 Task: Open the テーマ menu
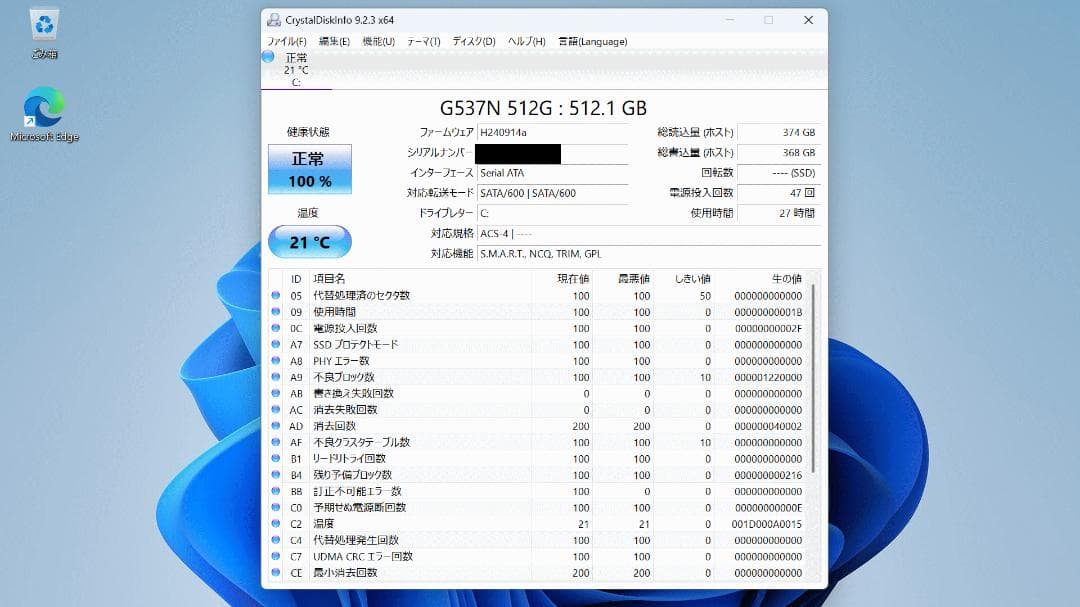point(425,41)
